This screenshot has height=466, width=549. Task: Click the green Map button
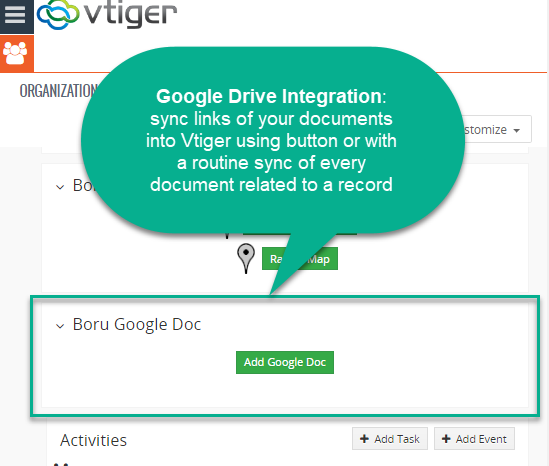point(300,259)
